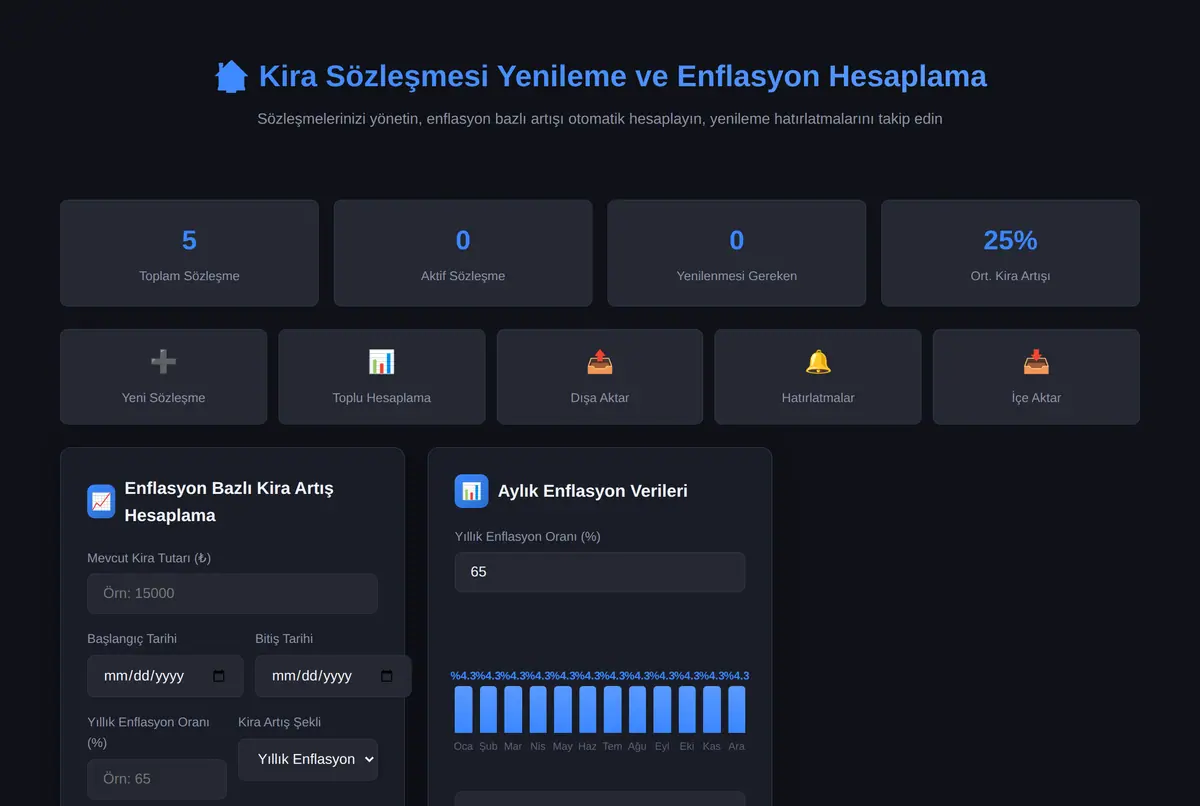
Task: Focus the Mevcut Kira Tutarı input field
Action: pyautogui.click(x=232, y=593)
